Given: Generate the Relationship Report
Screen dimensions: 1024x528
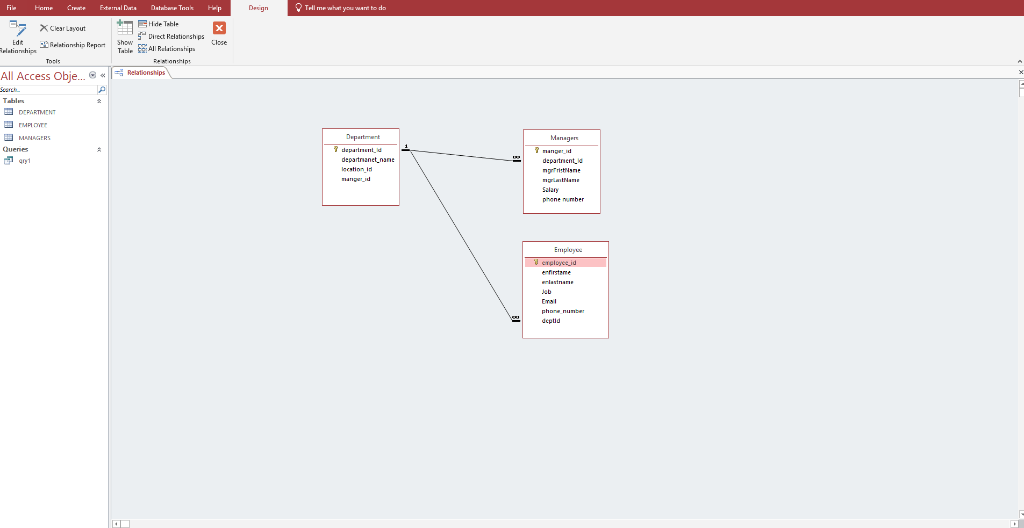Looking at the screenshot, I should click(x=72, y=45).
